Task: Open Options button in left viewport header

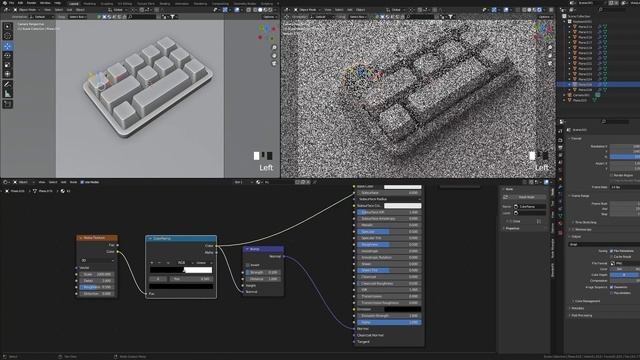Action: click(x=269, y=17)
